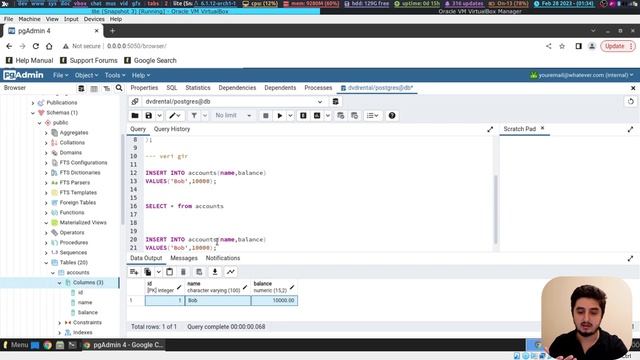This screenshot has height=360, width=640.
Task: Click View Data grid icon in Browser
Action: pos(94,88)
